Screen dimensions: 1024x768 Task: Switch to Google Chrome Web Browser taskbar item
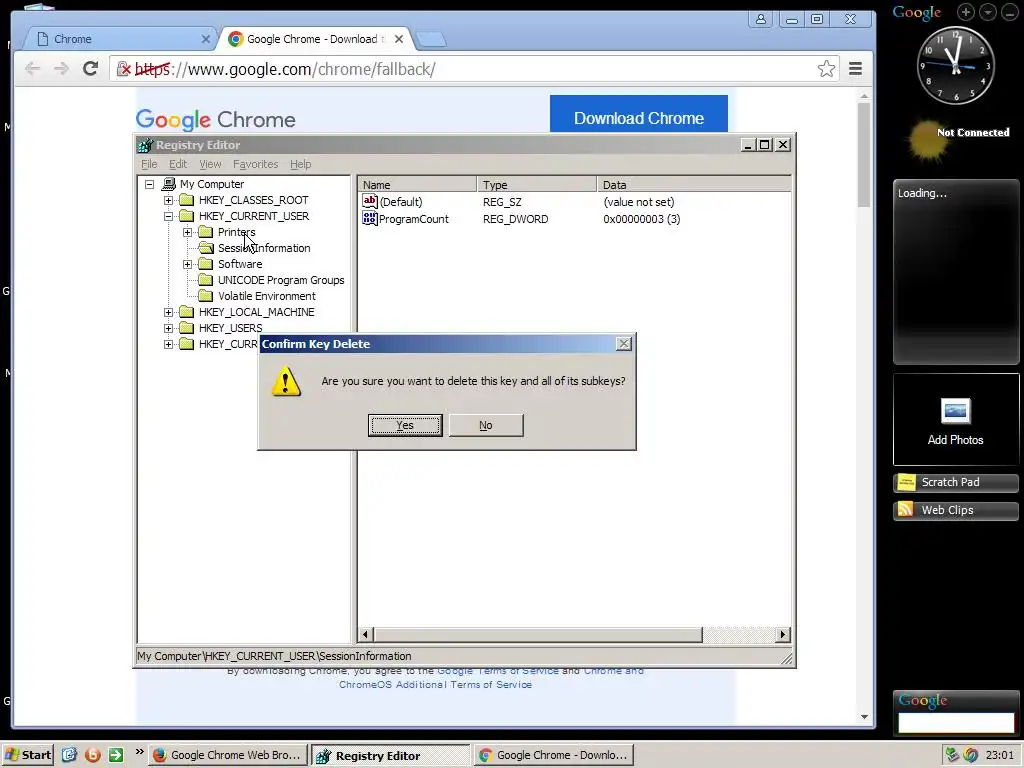[x=227, y=755]
